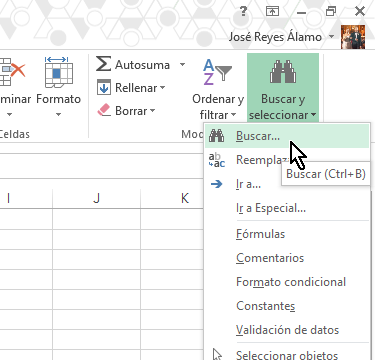Select Validación de datos menu entry

(x=287, y=330)
